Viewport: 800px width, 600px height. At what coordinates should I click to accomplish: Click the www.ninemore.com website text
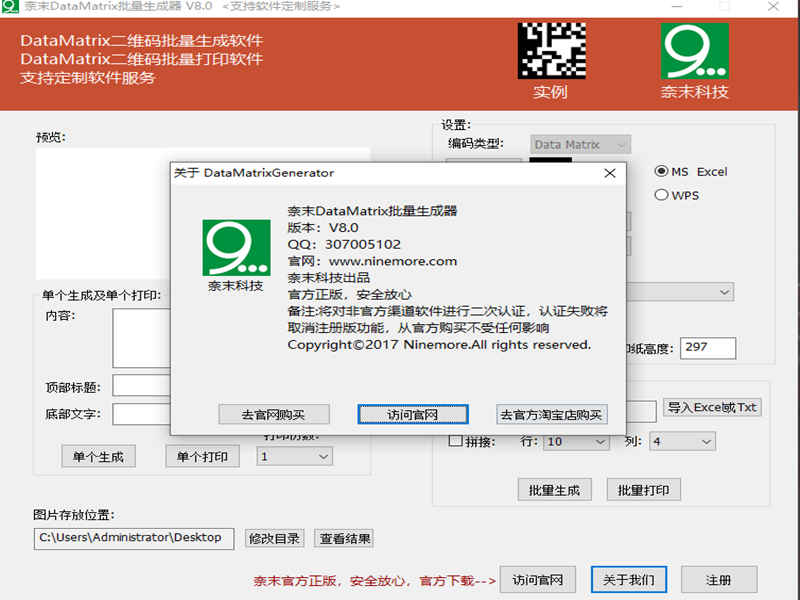(x=393, y=261)
